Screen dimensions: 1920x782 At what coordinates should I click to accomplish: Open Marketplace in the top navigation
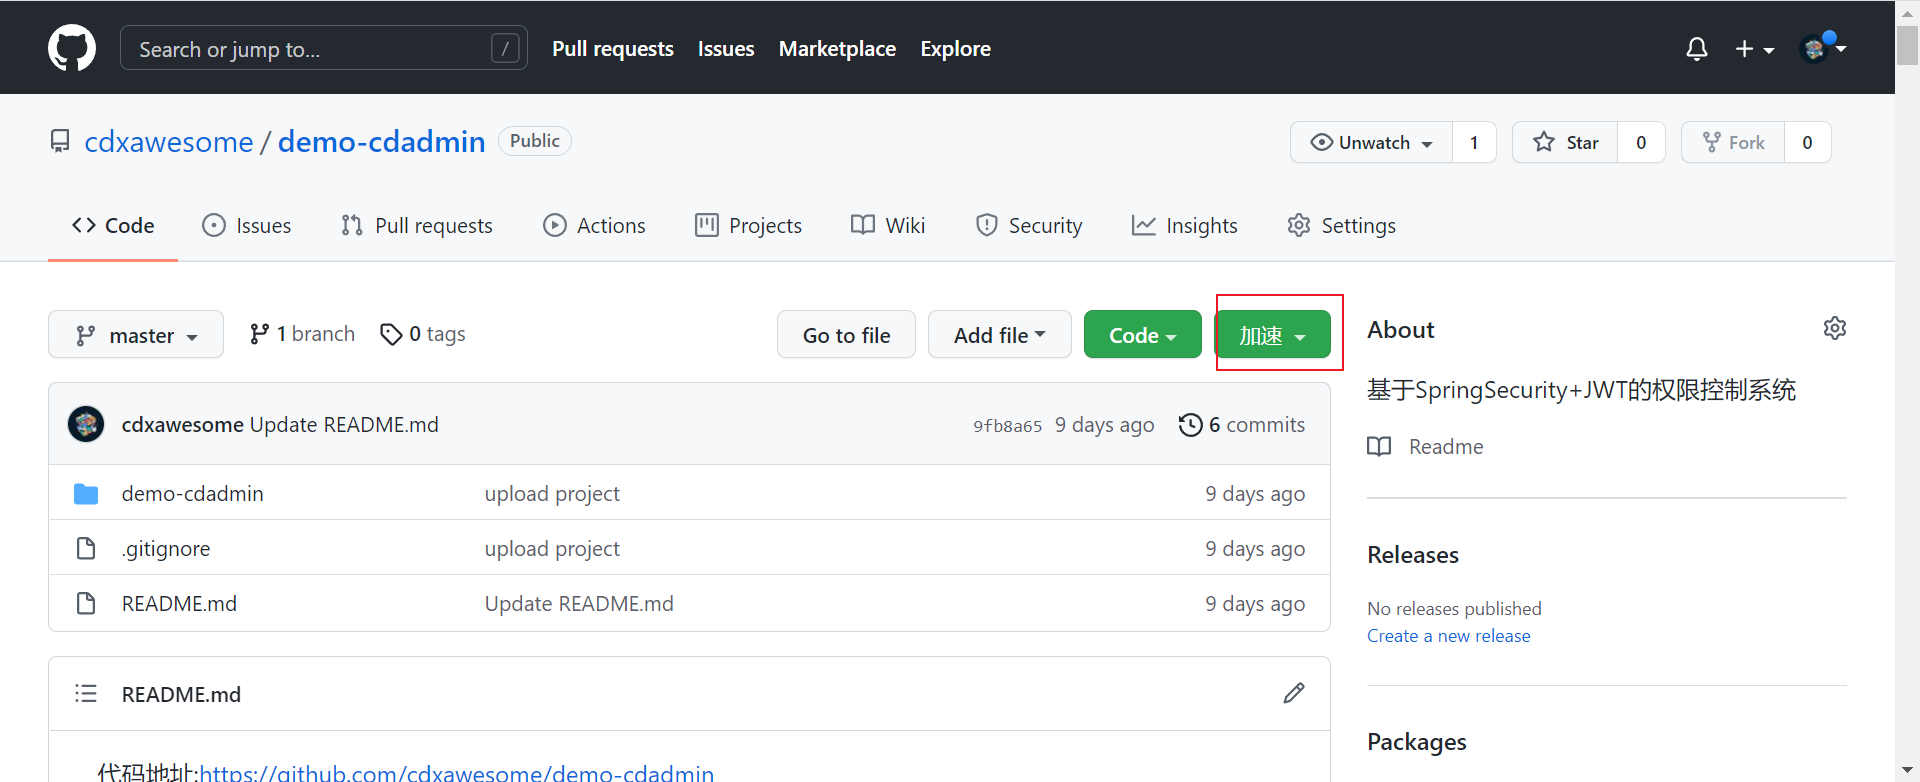(837, 49)
